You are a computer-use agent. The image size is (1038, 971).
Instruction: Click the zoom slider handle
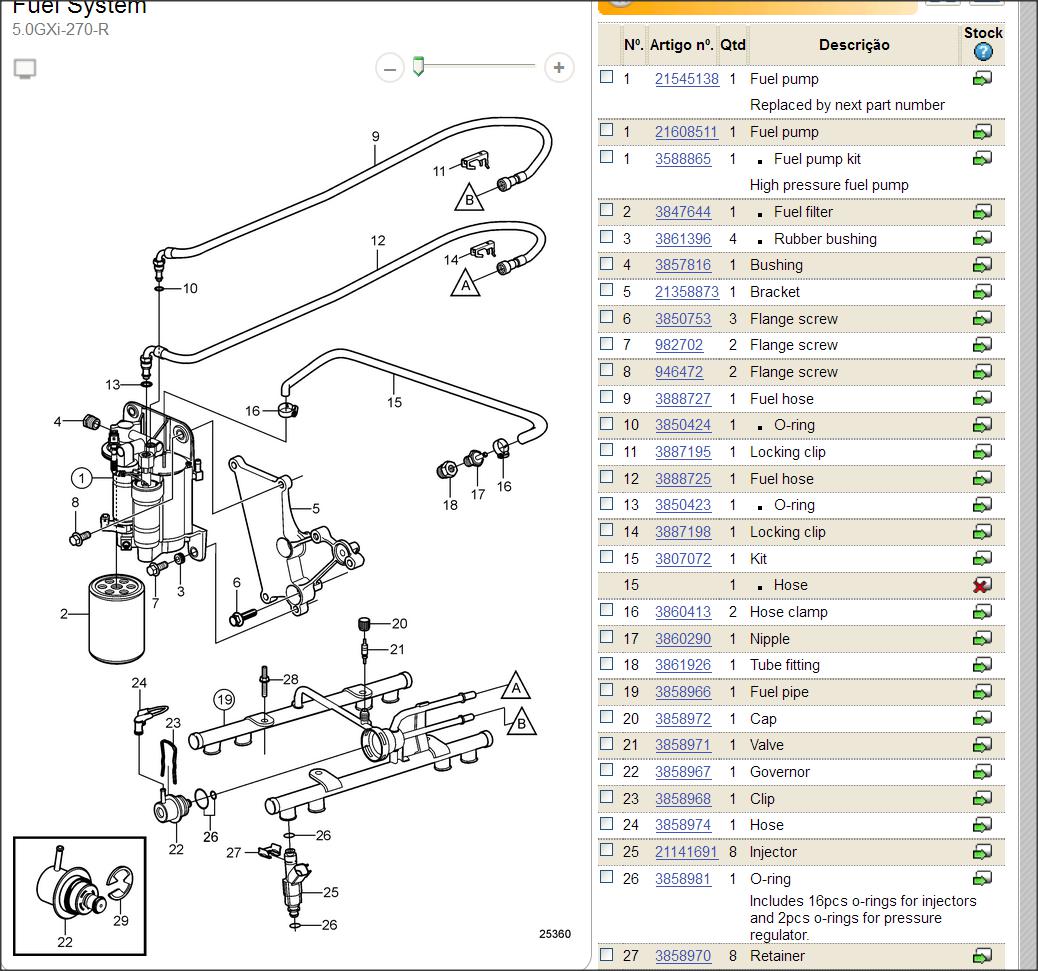coord(418,66)
